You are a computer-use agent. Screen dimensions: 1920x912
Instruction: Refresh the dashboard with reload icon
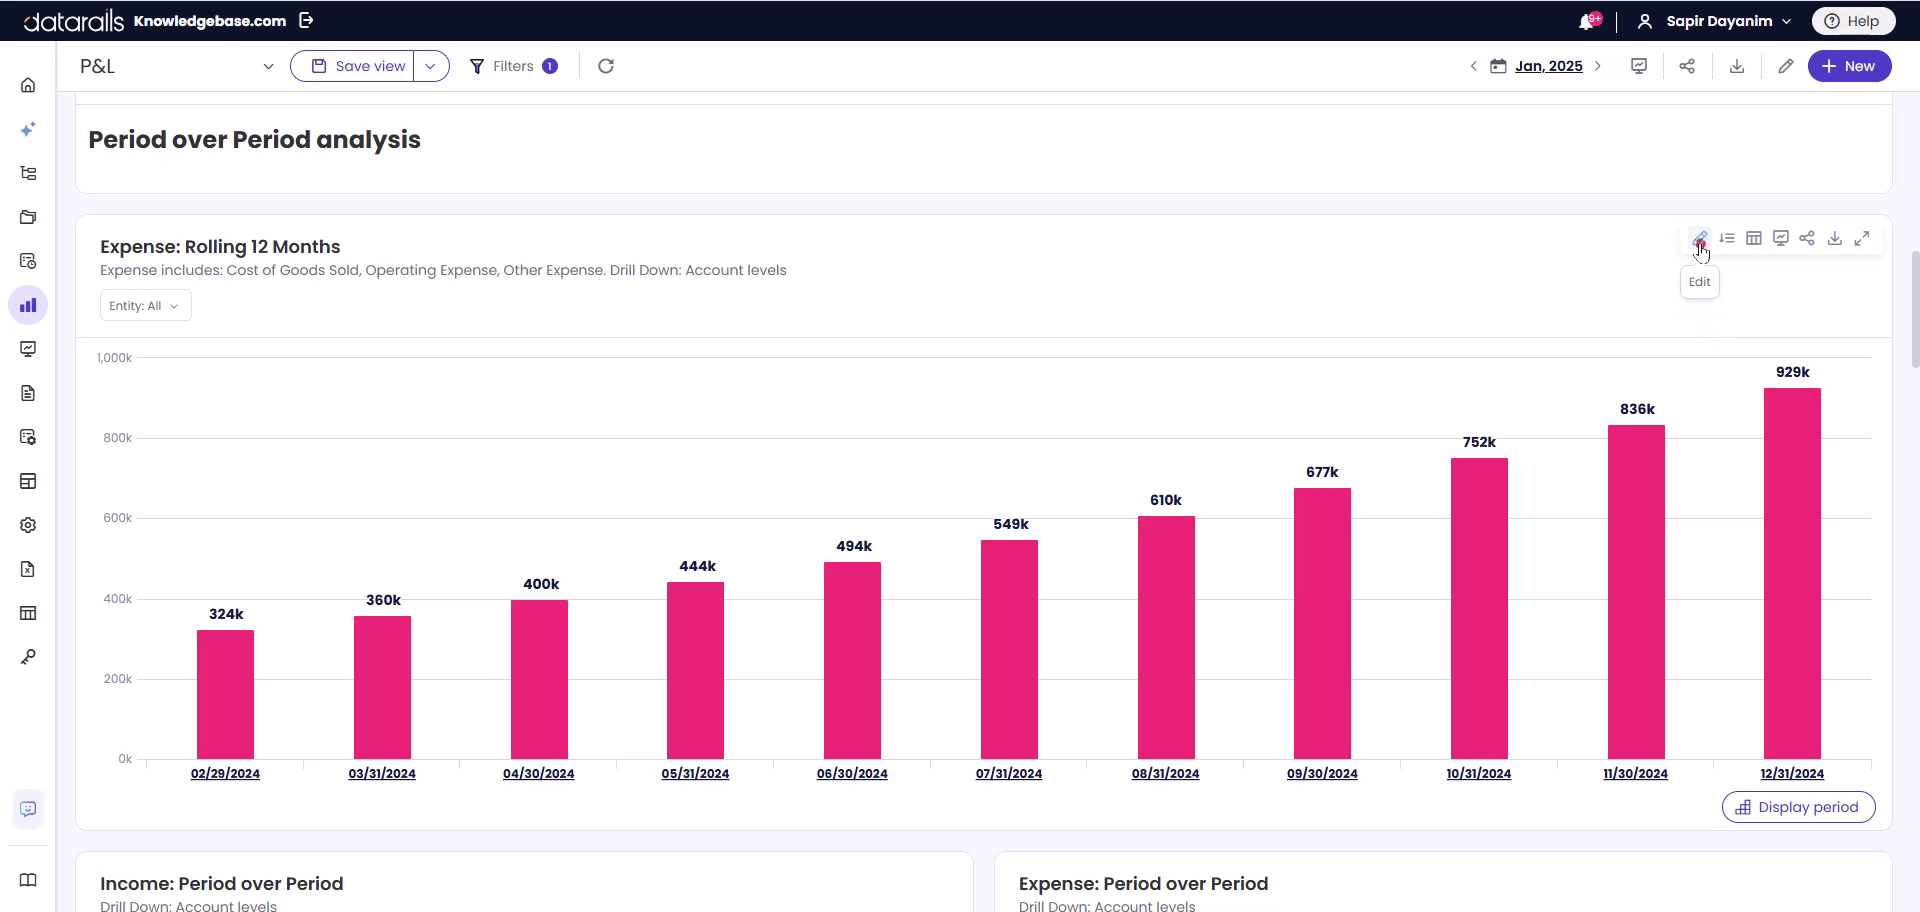click(606, 66)
